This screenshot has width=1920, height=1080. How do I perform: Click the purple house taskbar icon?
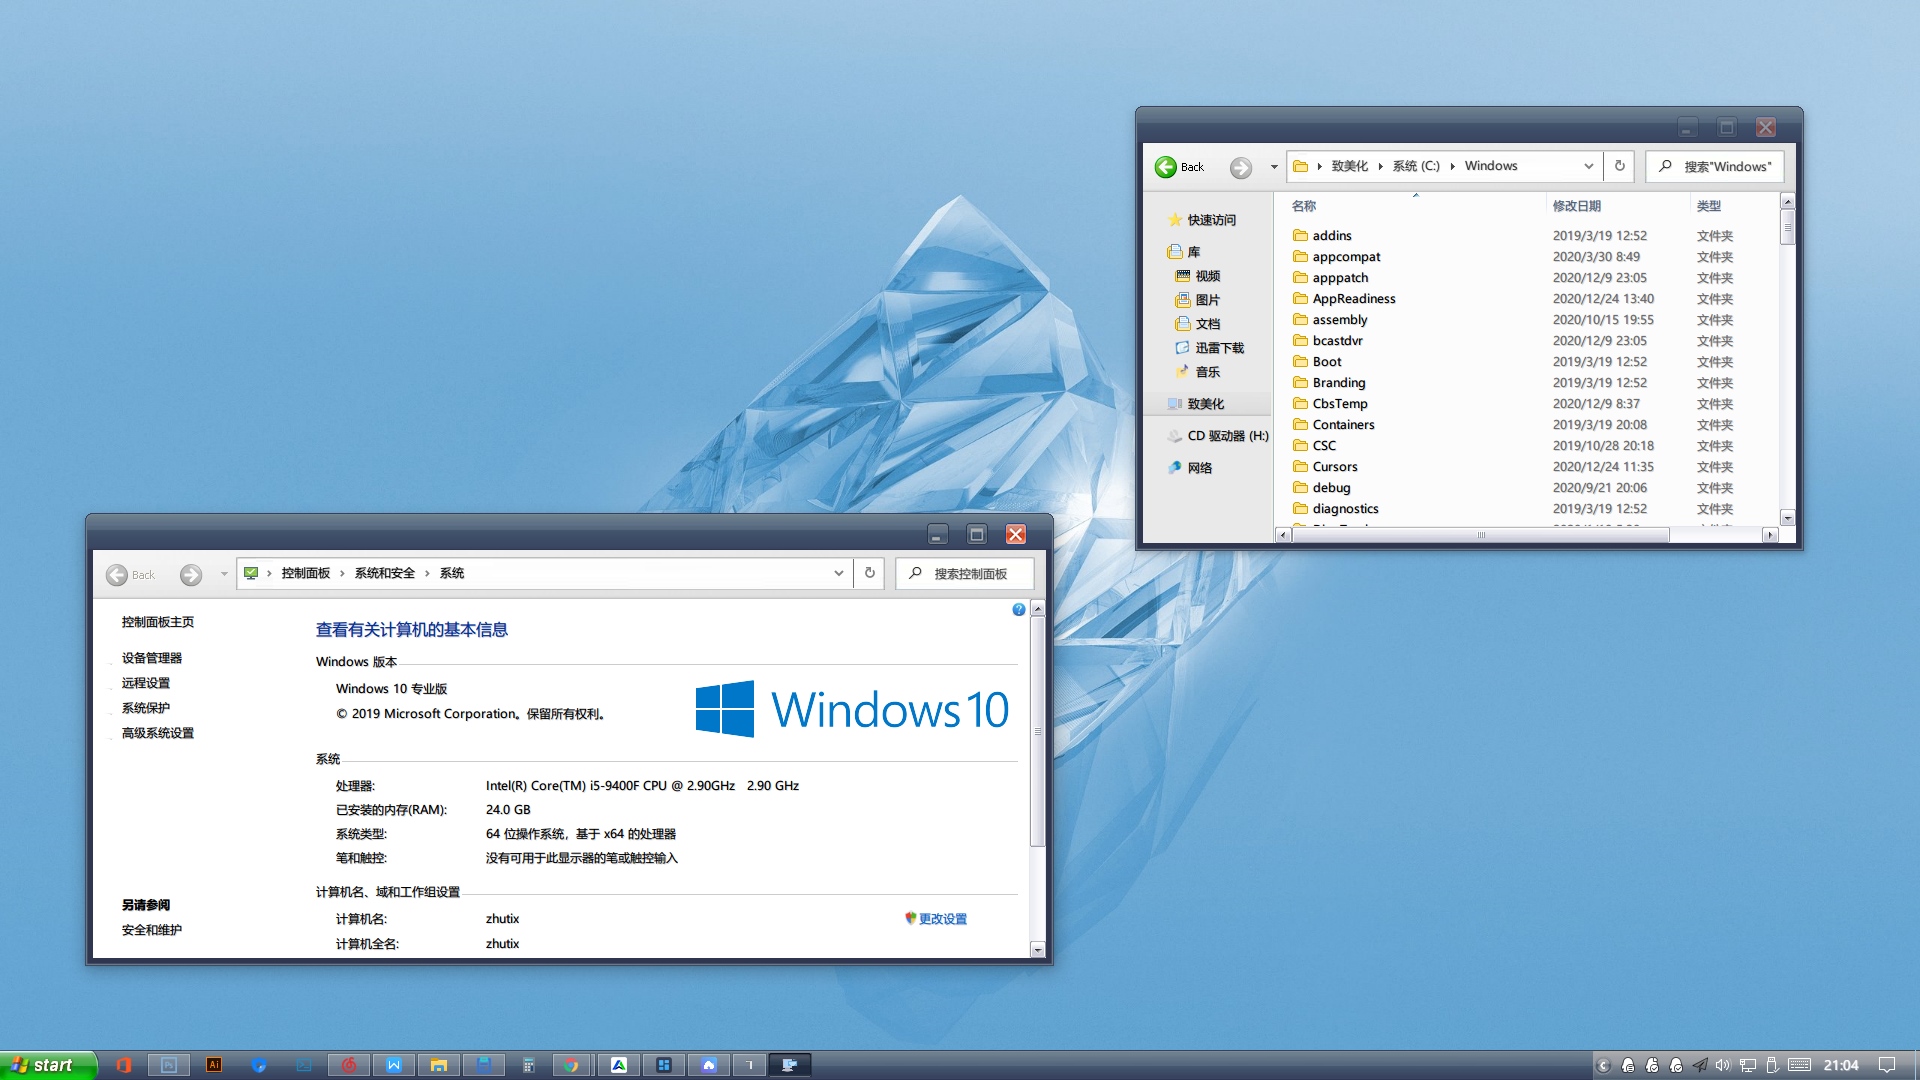point(709,1065)
